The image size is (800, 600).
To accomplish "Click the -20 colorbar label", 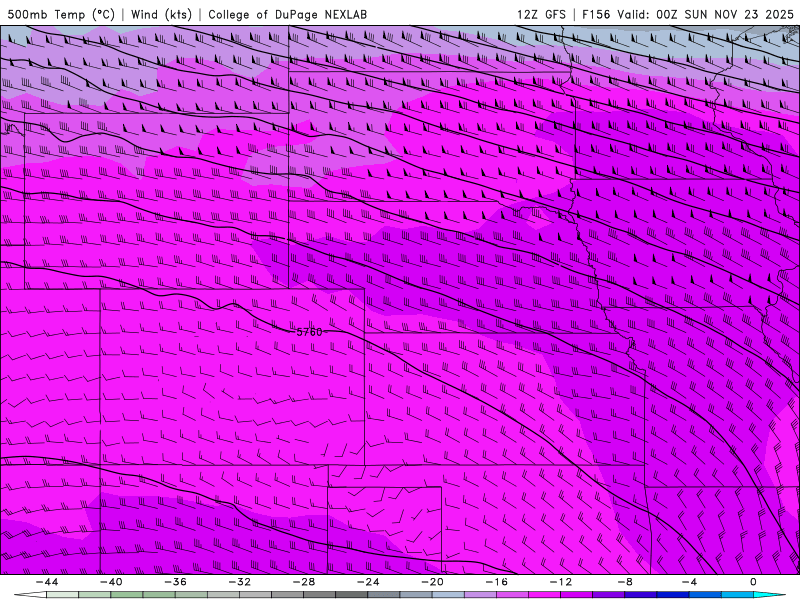I will point(433,582).
